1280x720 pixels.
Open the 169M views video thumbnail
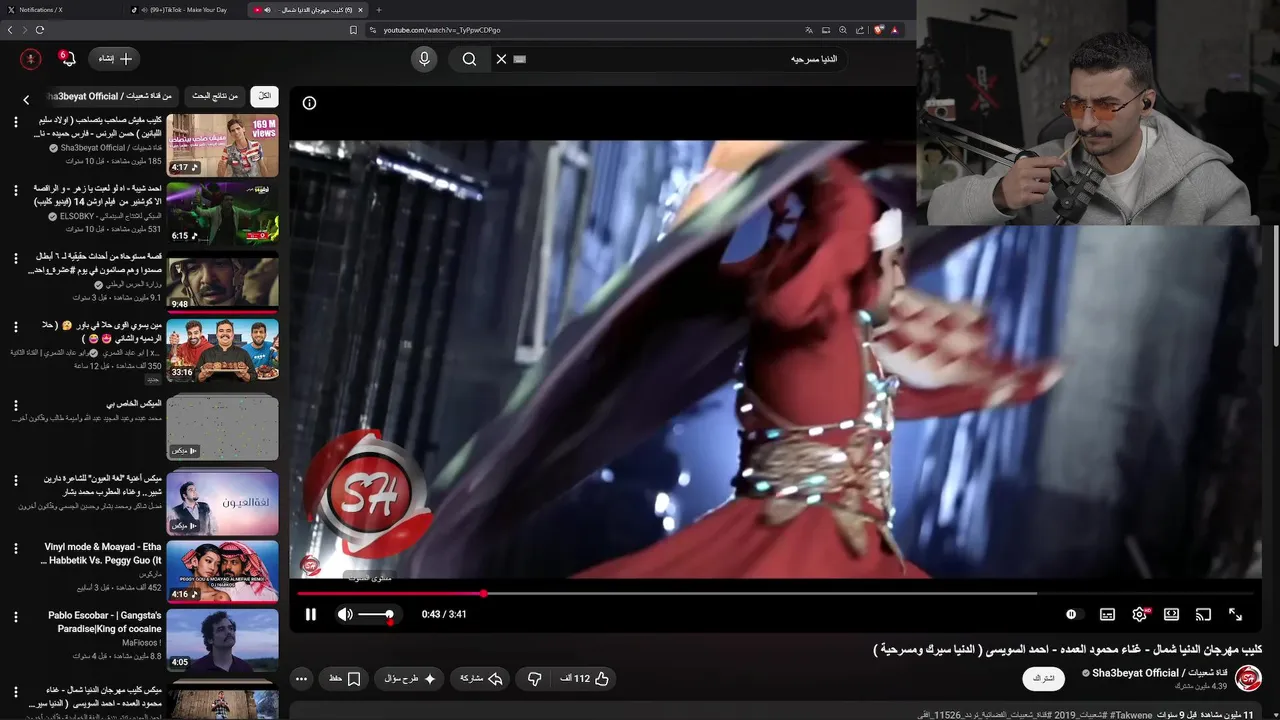tap(222, 145)
